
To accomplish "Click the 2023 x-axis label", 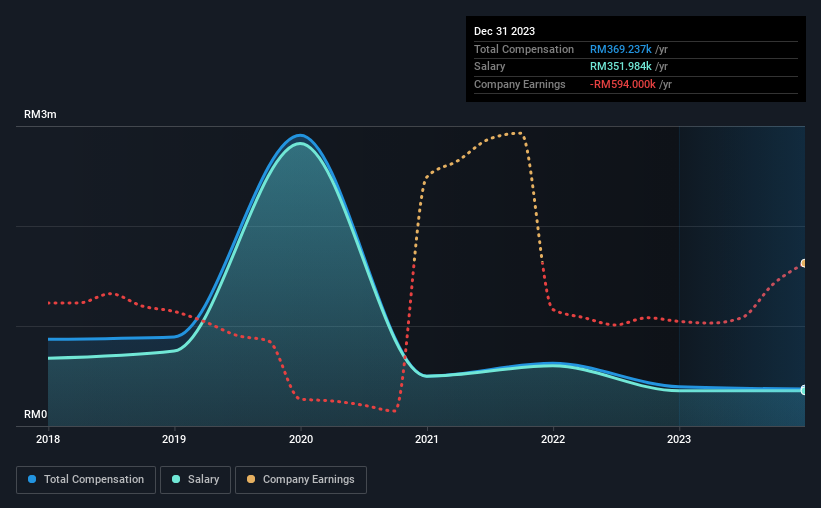I will 679,439.
